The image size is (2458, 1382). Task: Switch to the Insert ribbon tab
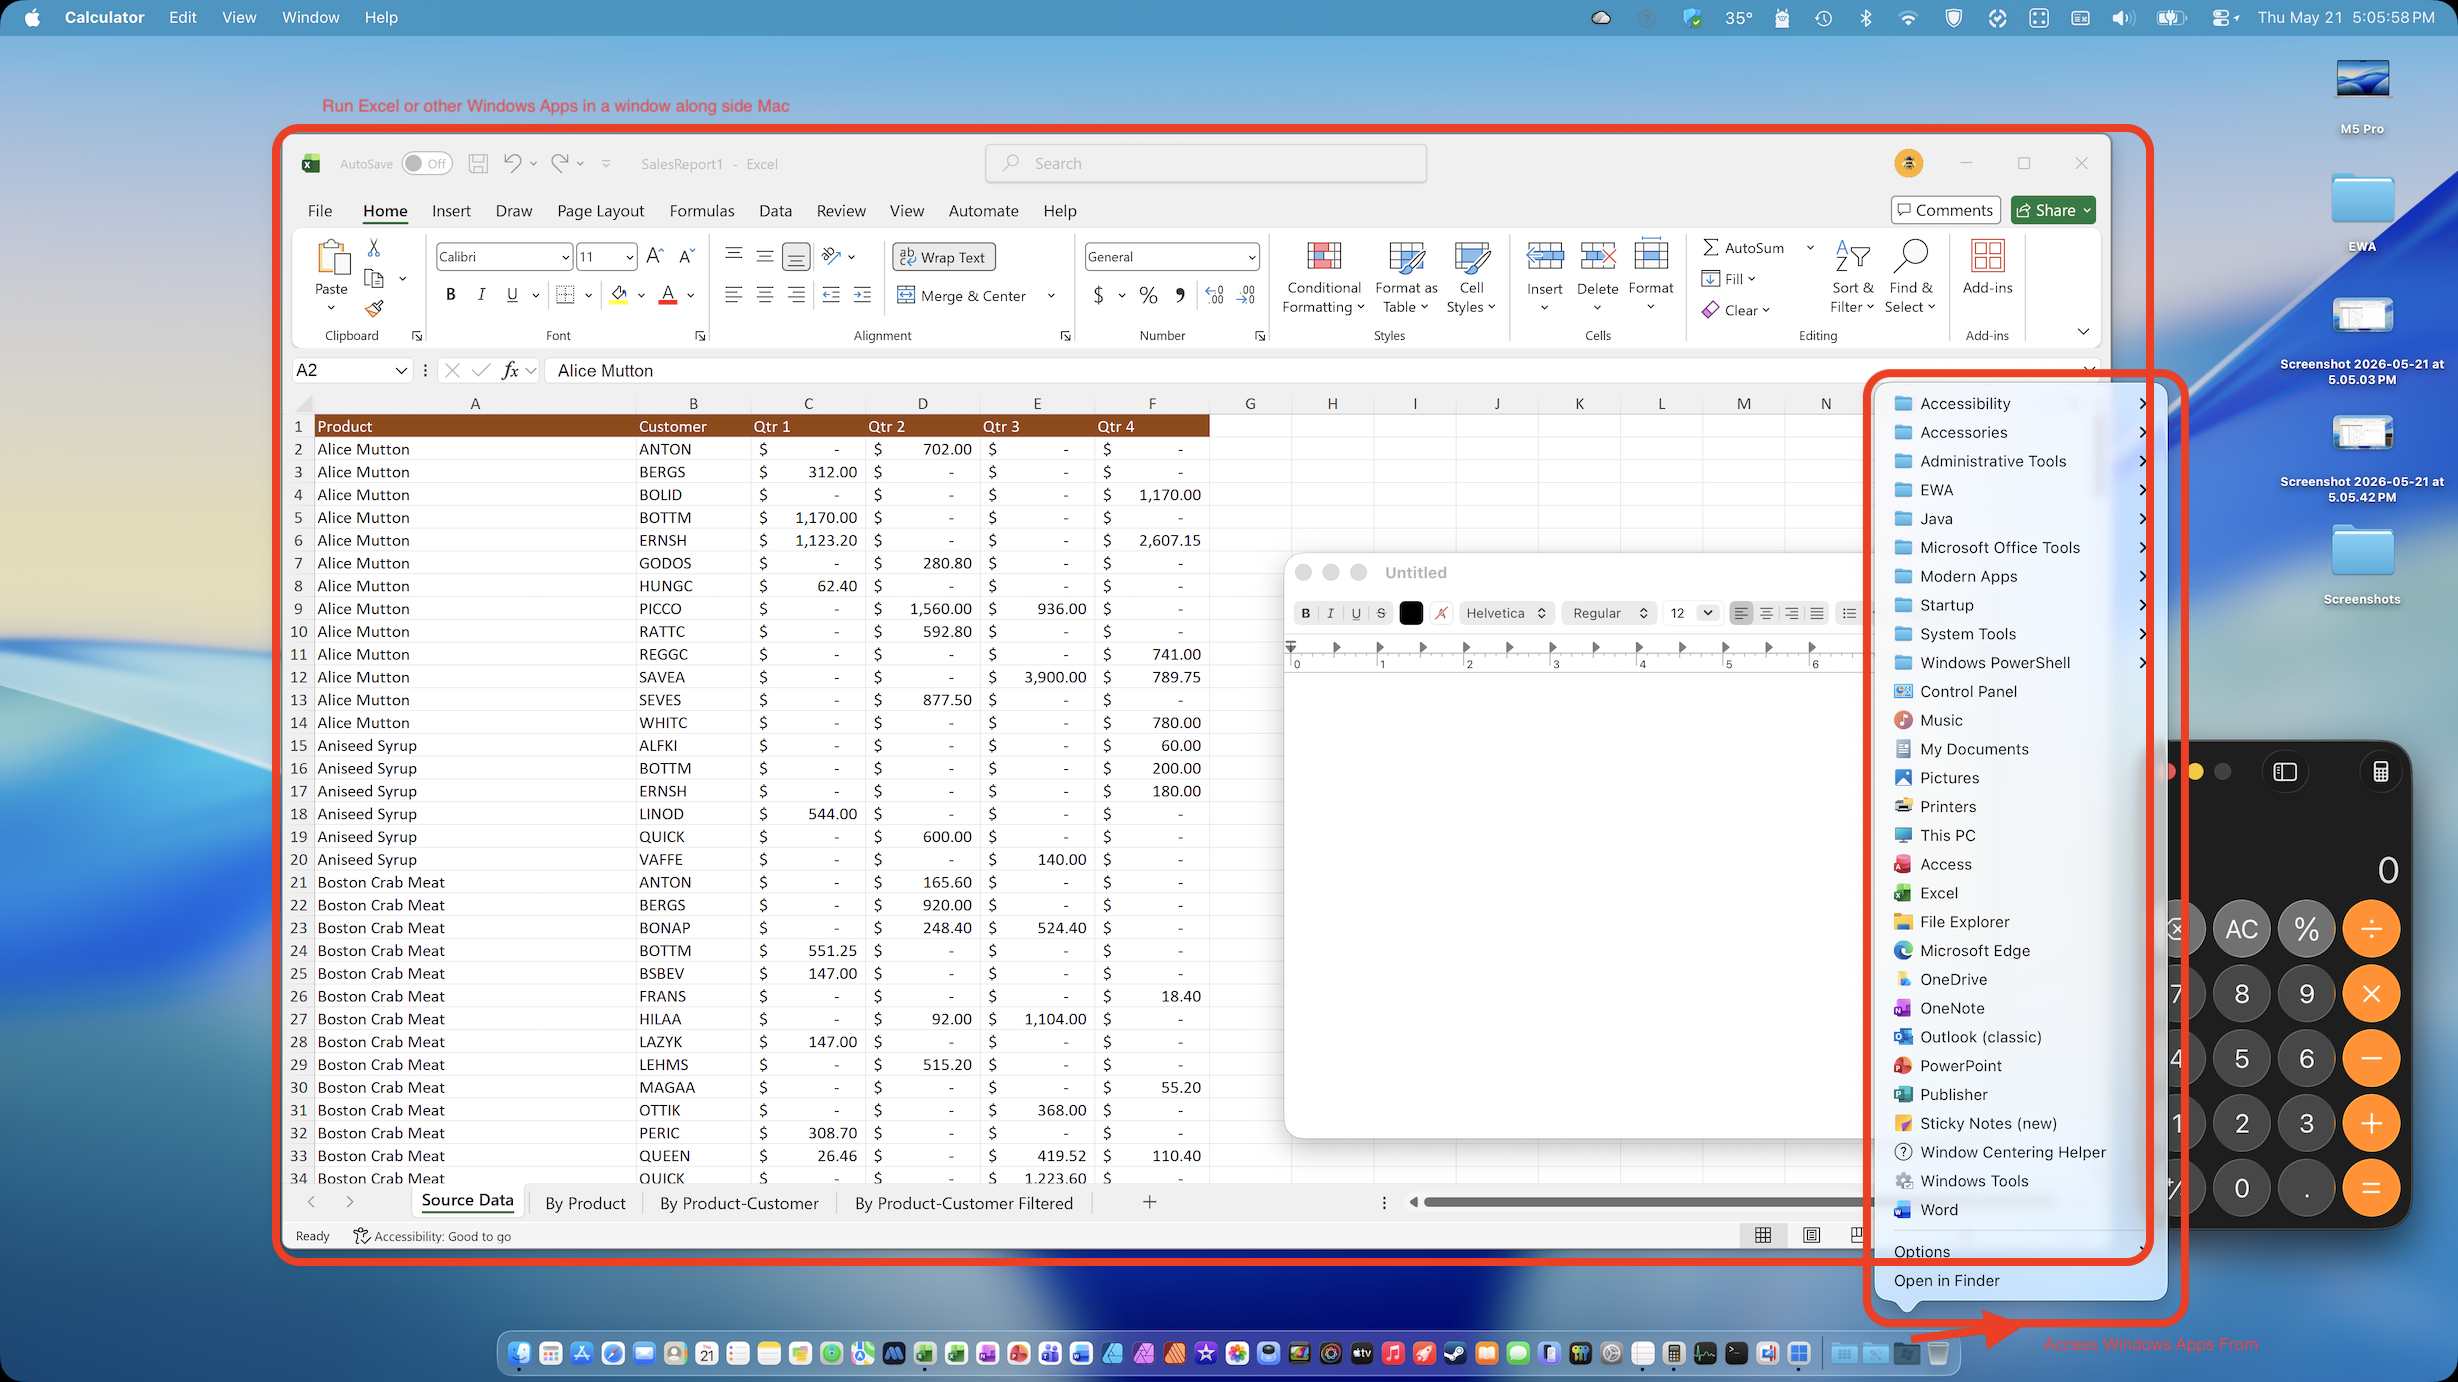(x=451, y=211)
